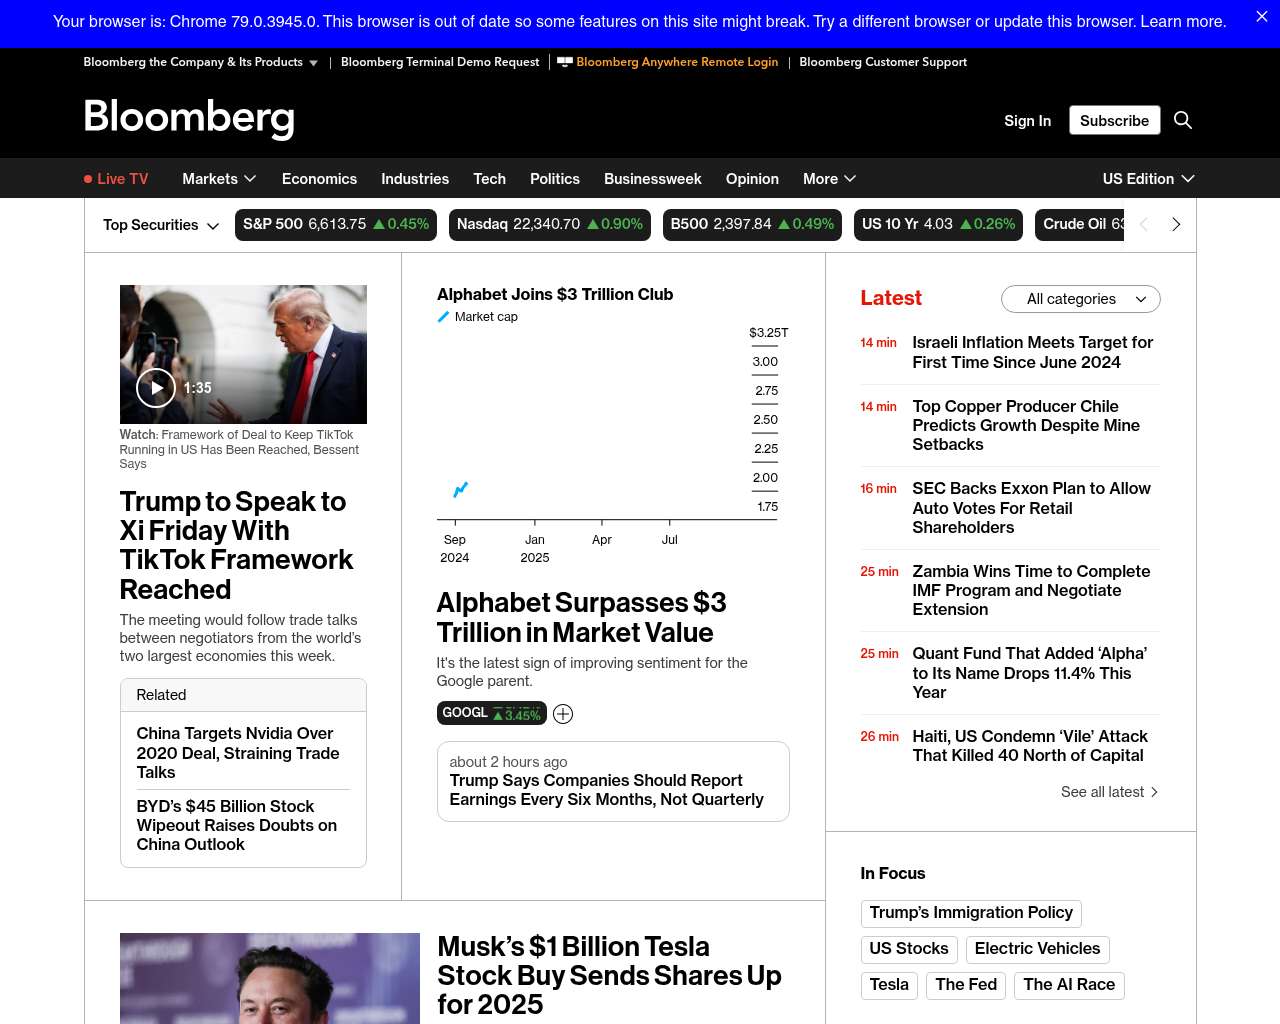Select the Nasdaq ticker chip
The height and width of the screenshot is (1024, 1280).
click(550, 225)
